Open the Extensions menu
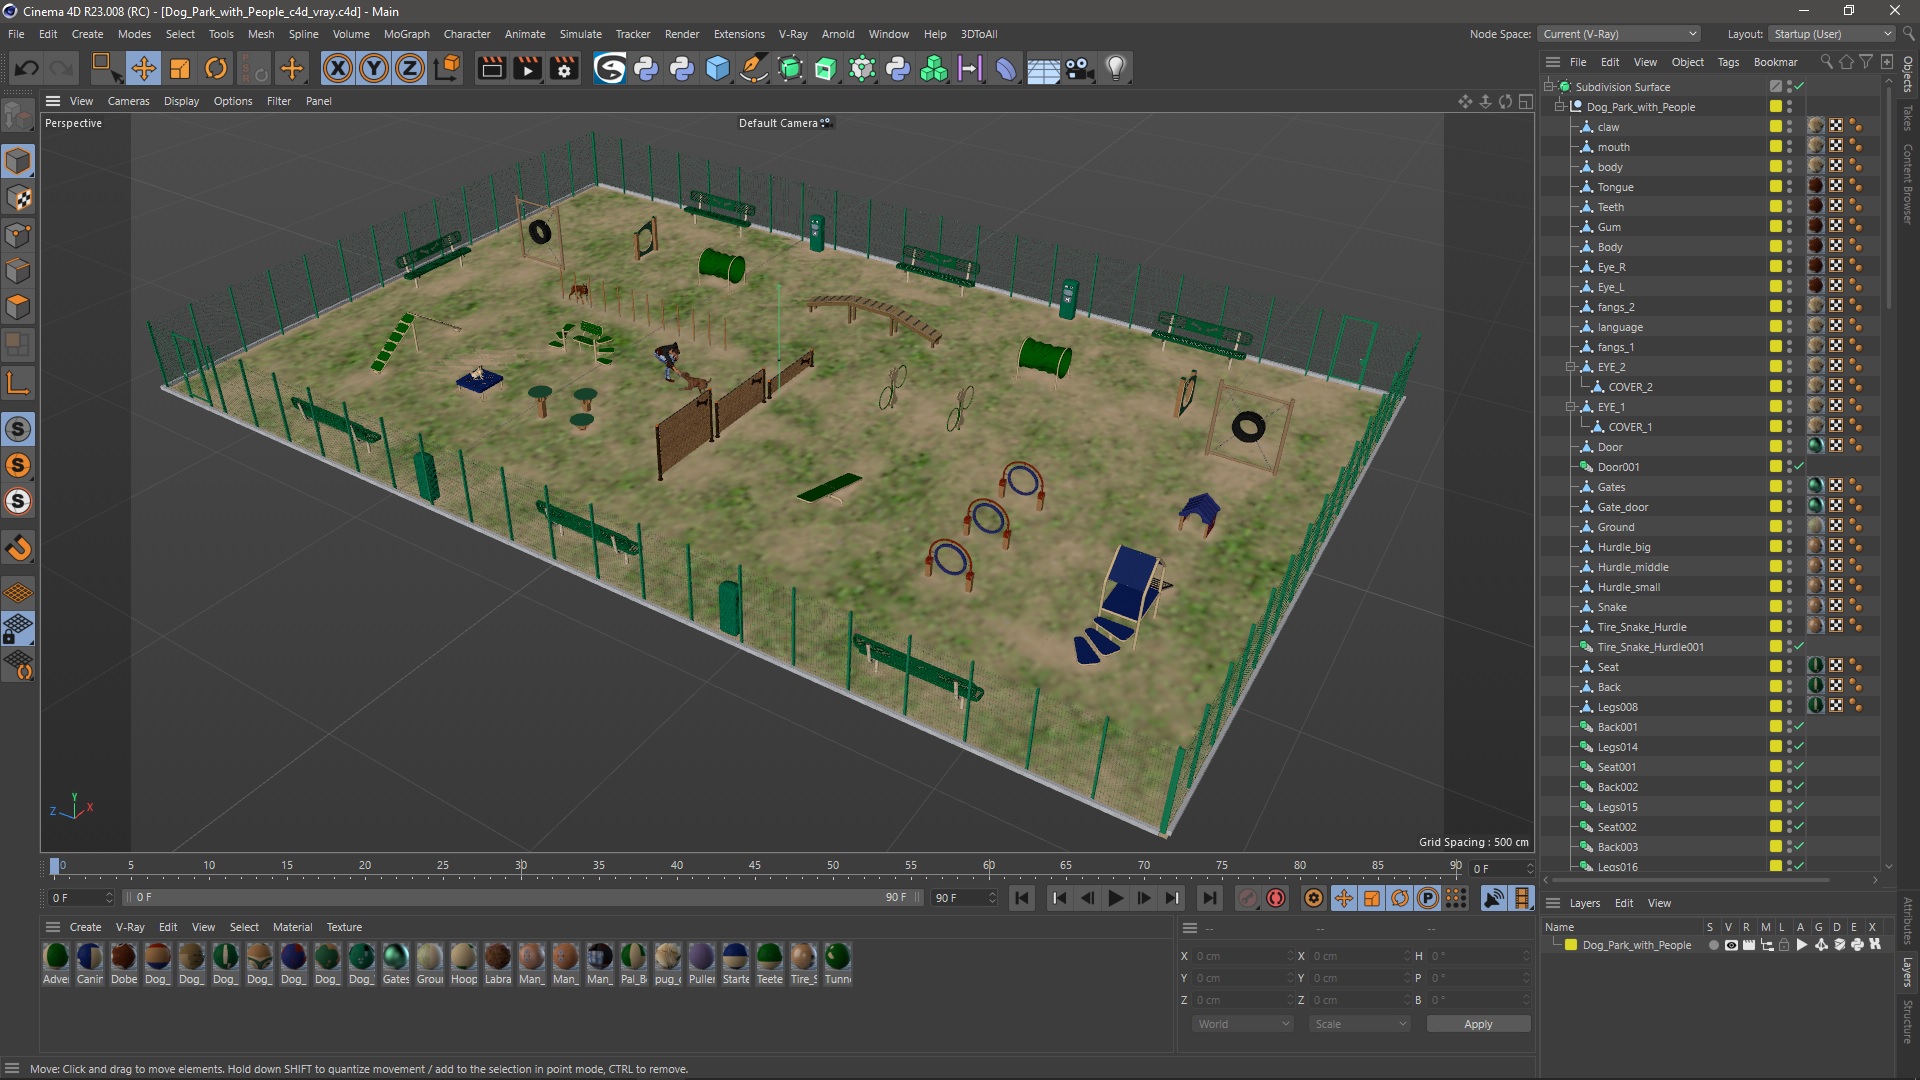This screenshot has height=1080, width=1920. [739, 34]
